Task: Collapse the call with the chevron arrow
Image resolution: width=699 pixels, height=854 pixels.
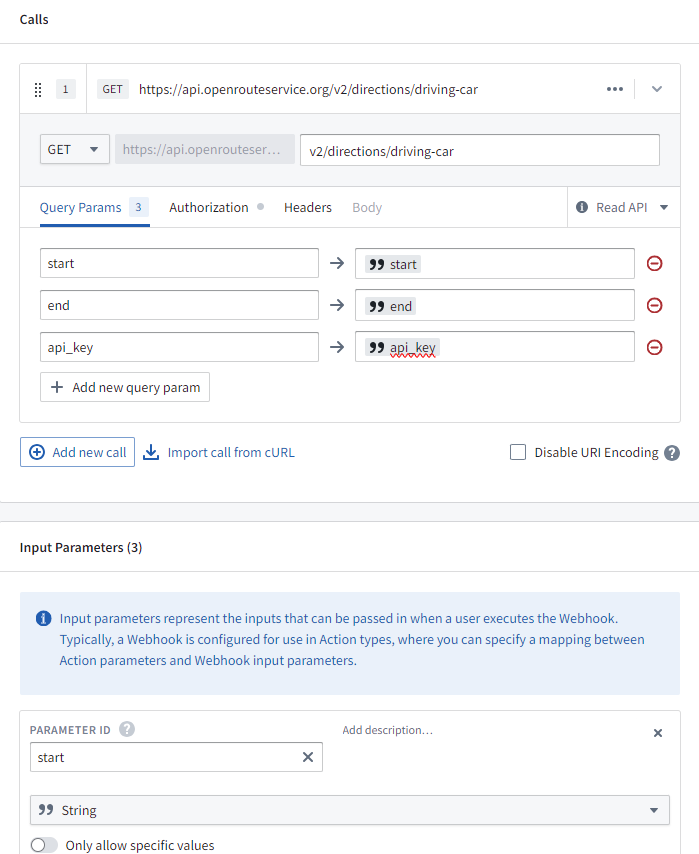Action: click(657, 89)
